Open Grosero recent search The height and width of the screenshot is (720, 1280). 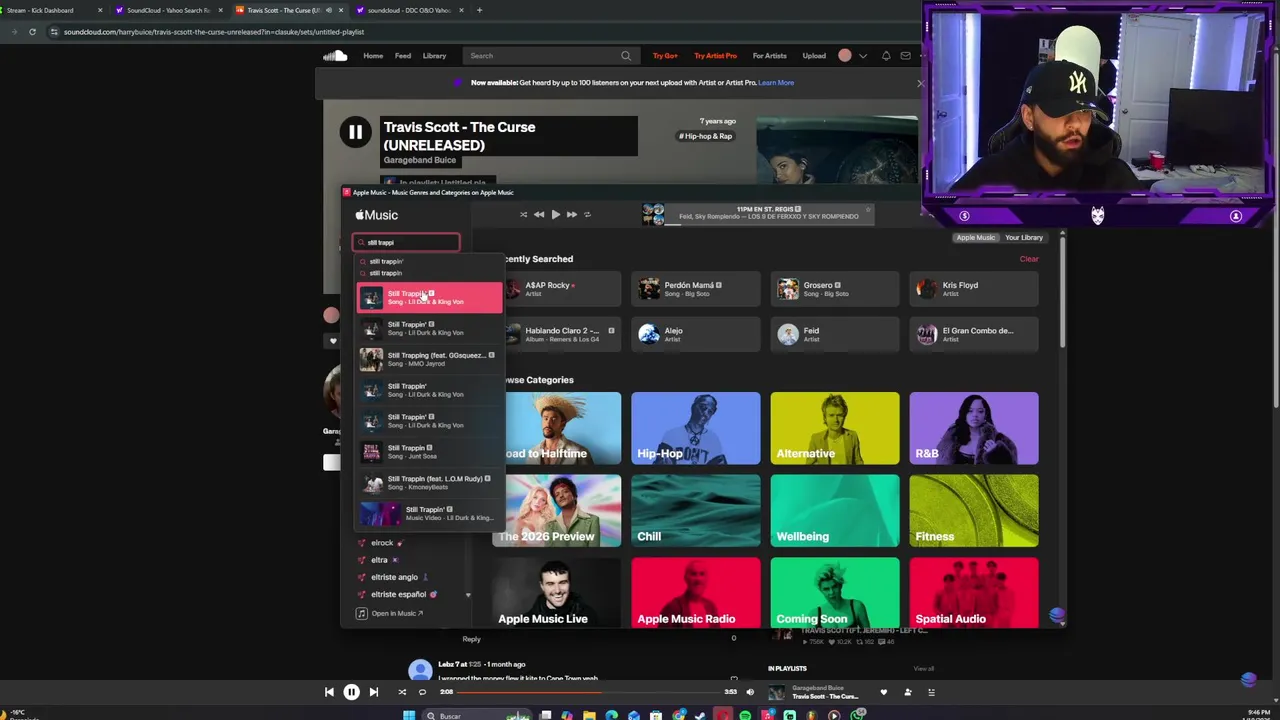[834, 289]
